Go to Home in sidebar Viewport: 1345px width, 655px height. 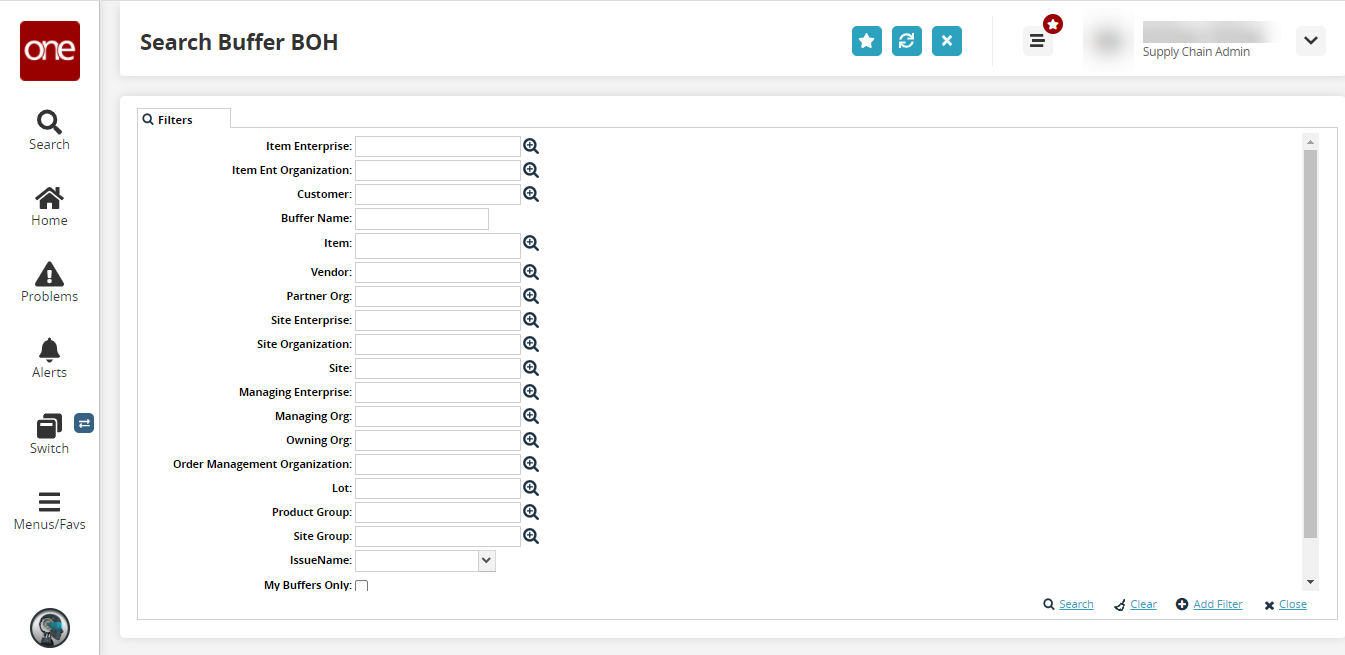[49, 207]
